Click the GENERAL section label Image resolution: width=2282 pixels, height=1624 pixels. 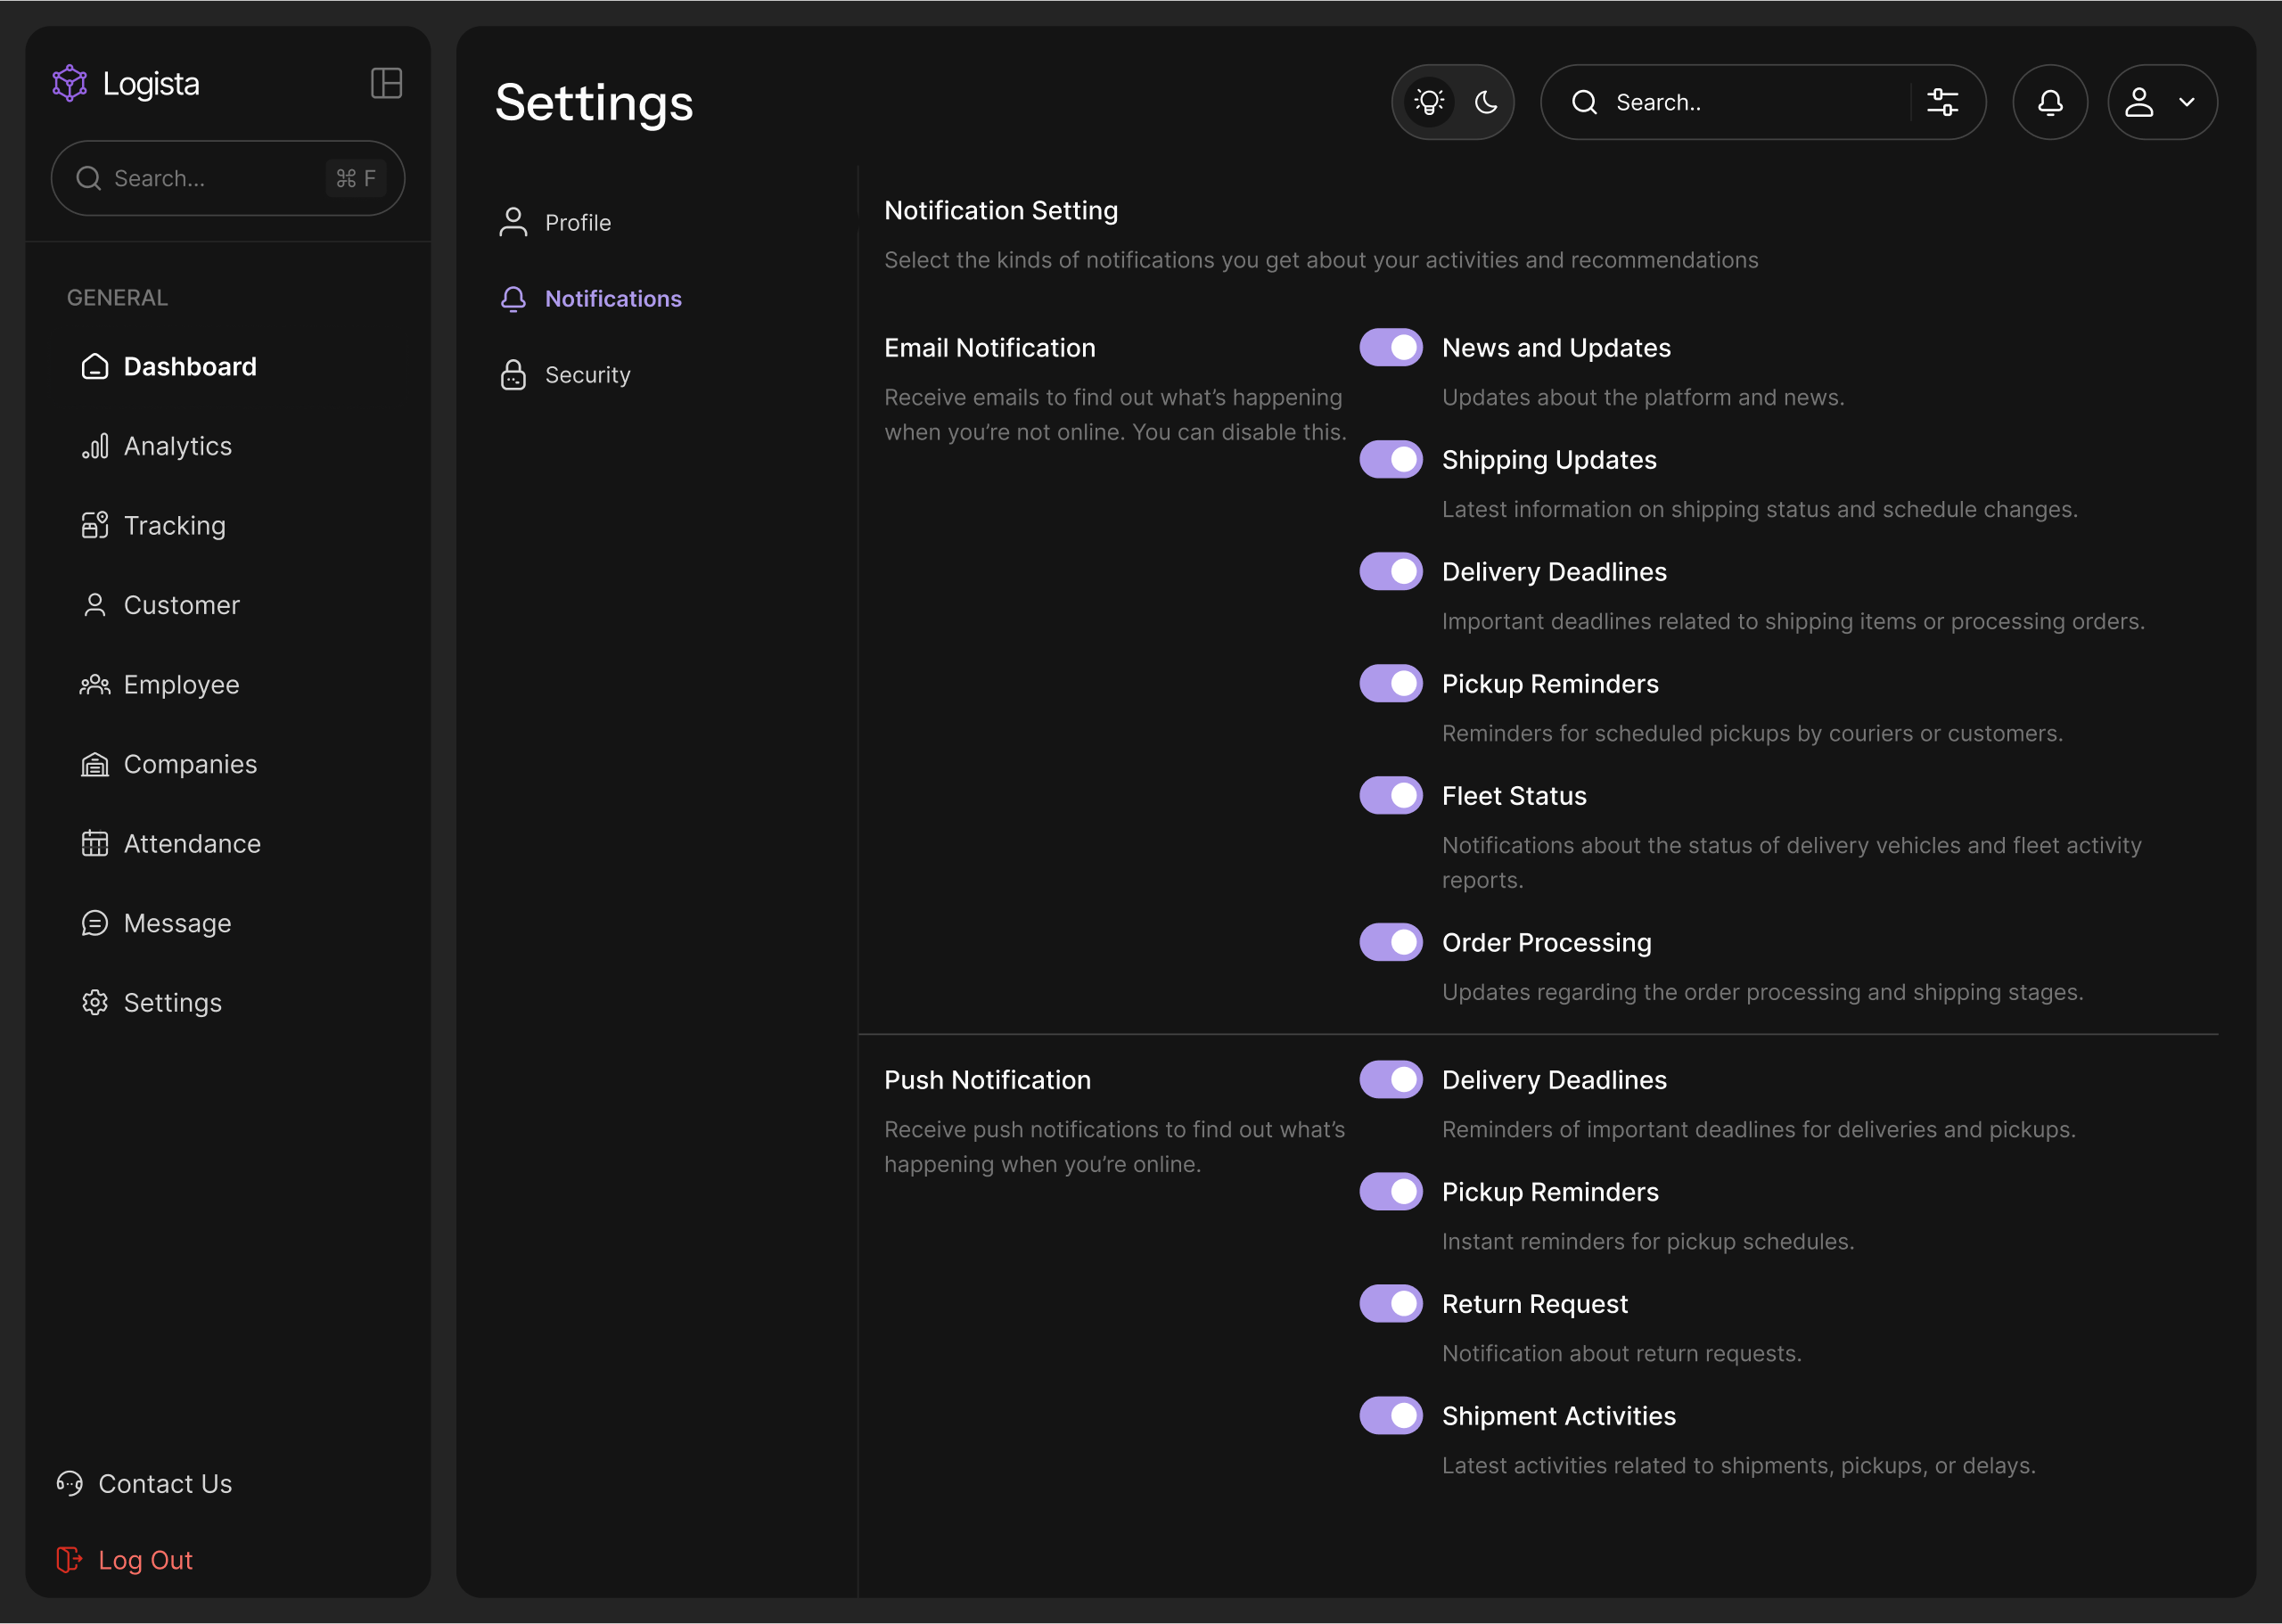pyautogui.click(x=117, y=297)
